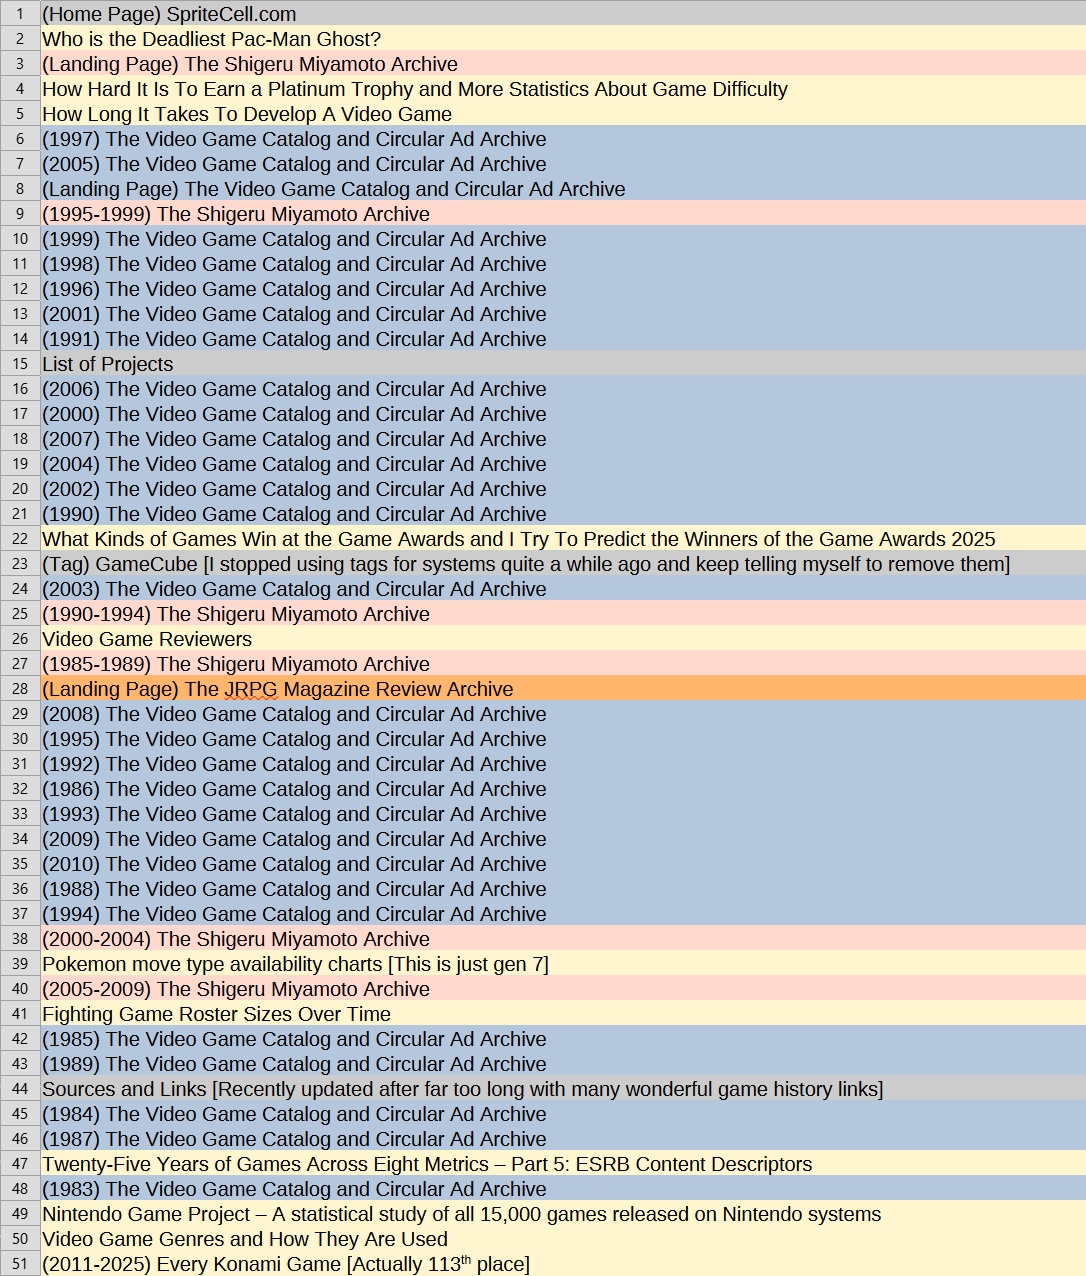Select the "Video Game Reviewers" cell
Screen dimensions: 1086x1276
[147, 639]
